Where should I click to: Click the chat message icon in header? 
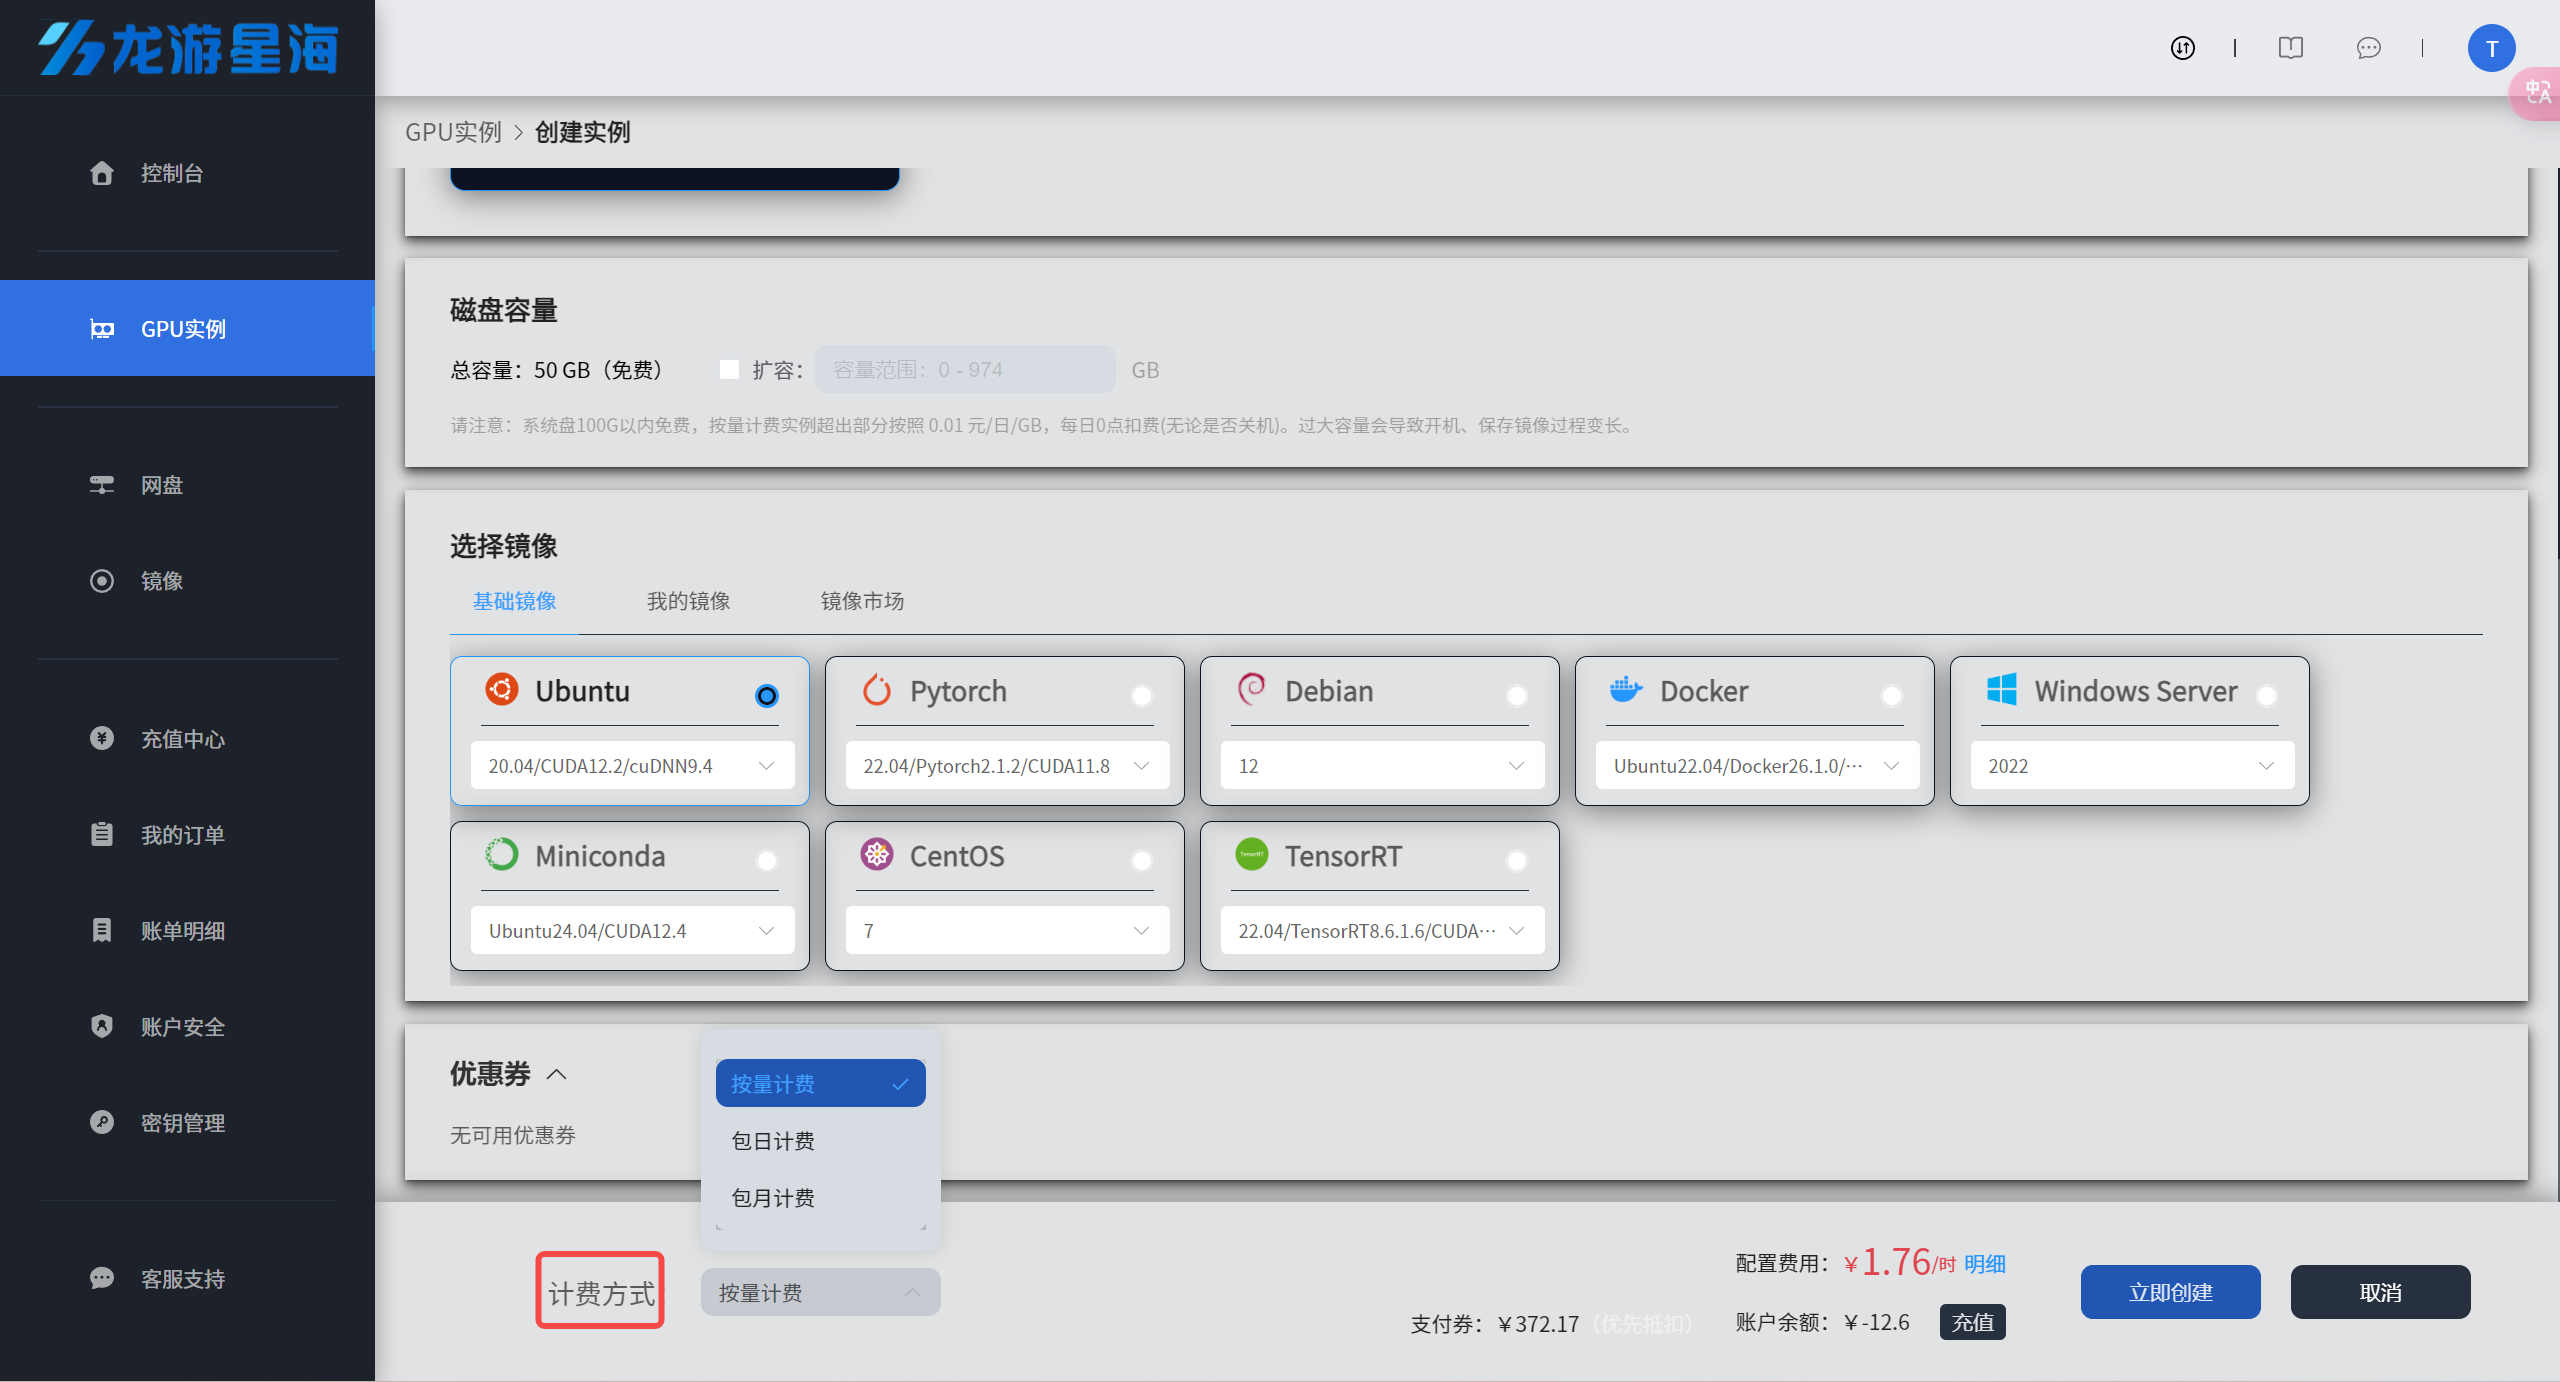pyautogui.click(x=2368, y=48)
